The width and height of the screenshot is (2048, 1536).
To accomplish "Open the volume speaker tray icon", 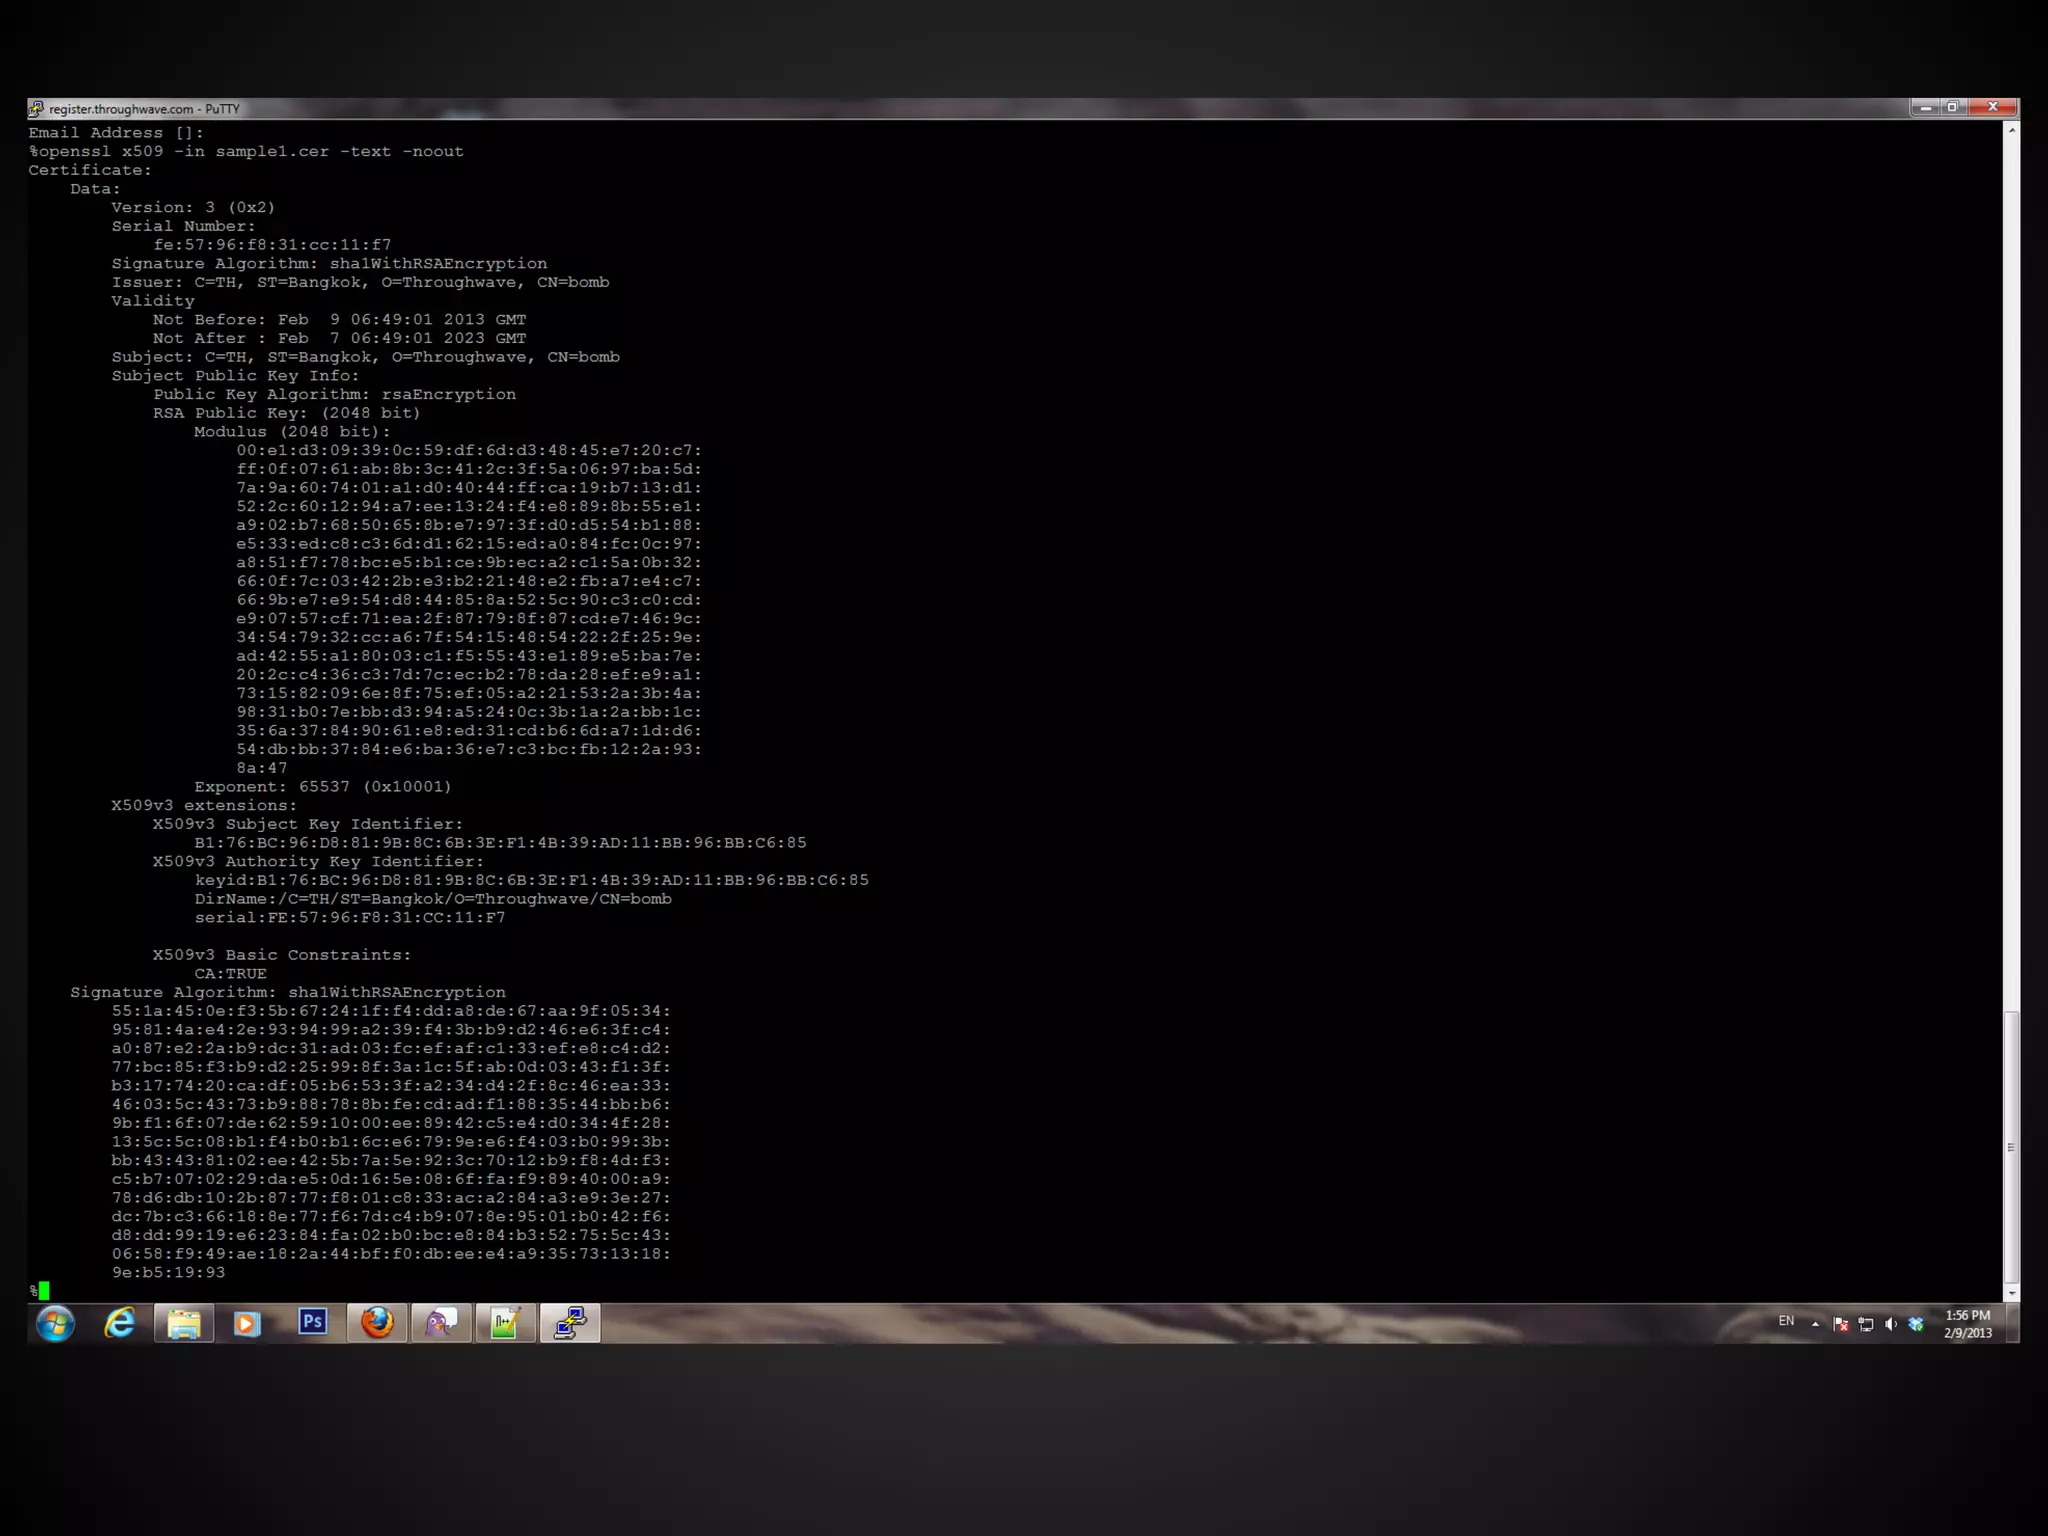I will pos(1890,1324).
